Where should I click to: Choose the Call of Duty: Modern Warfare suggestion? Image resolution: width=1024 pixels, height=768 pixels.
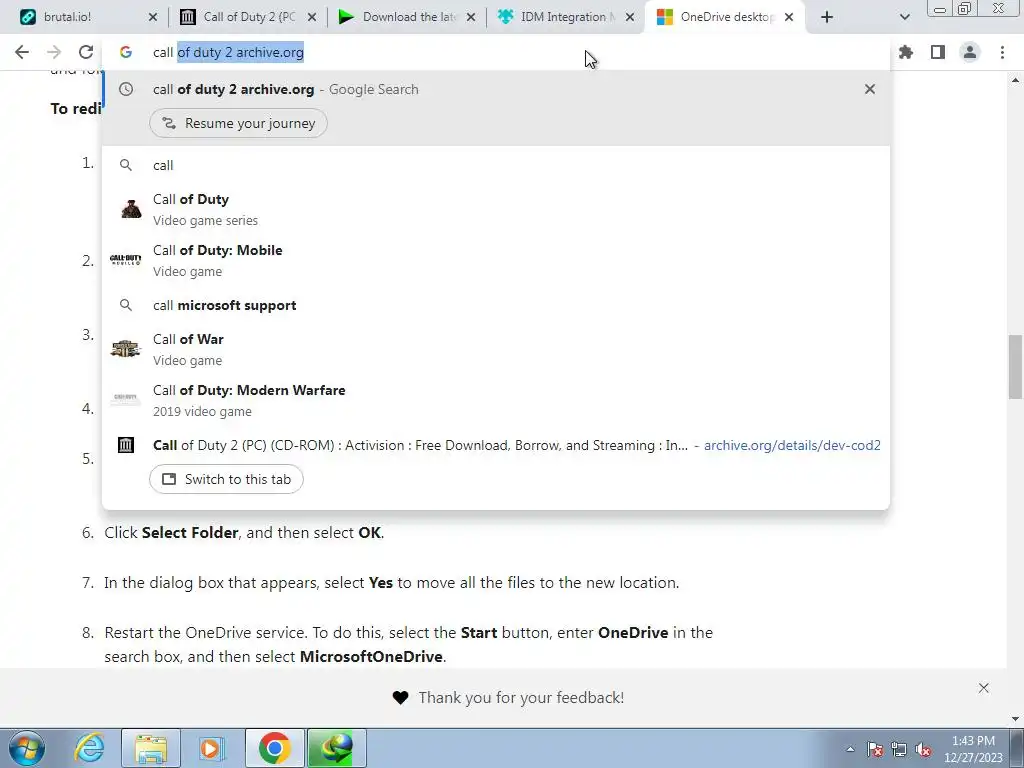click(496, 400)
